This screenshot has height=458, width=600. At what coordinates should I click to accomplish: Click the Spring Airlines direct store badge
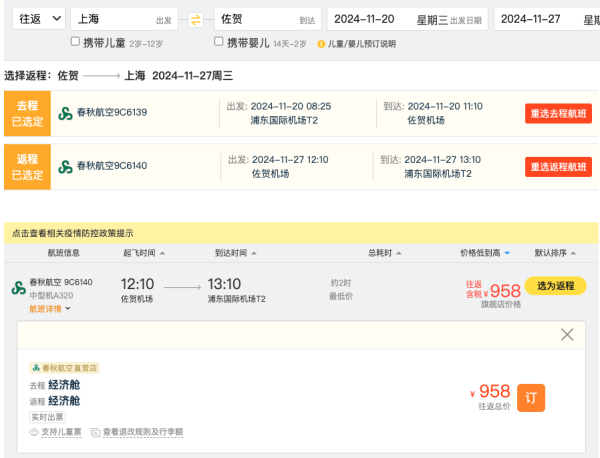point(64,368)
